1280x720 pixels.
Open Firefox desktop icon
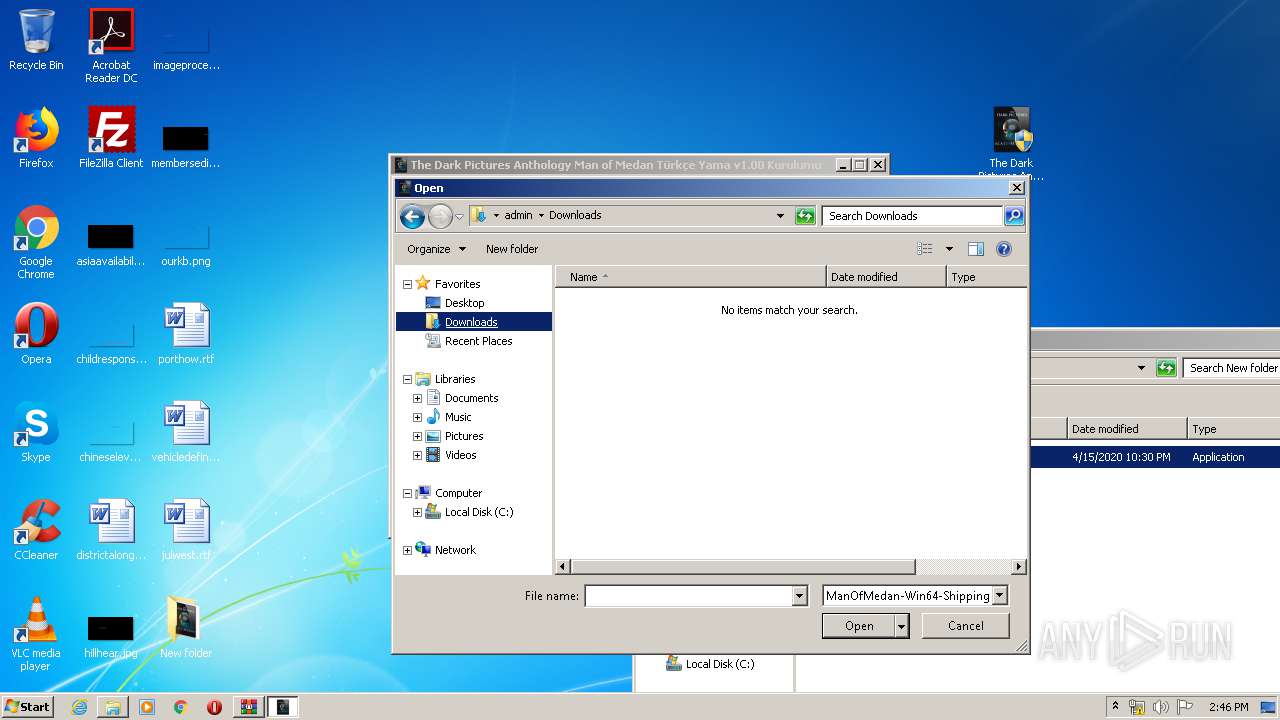coord(36,138)
